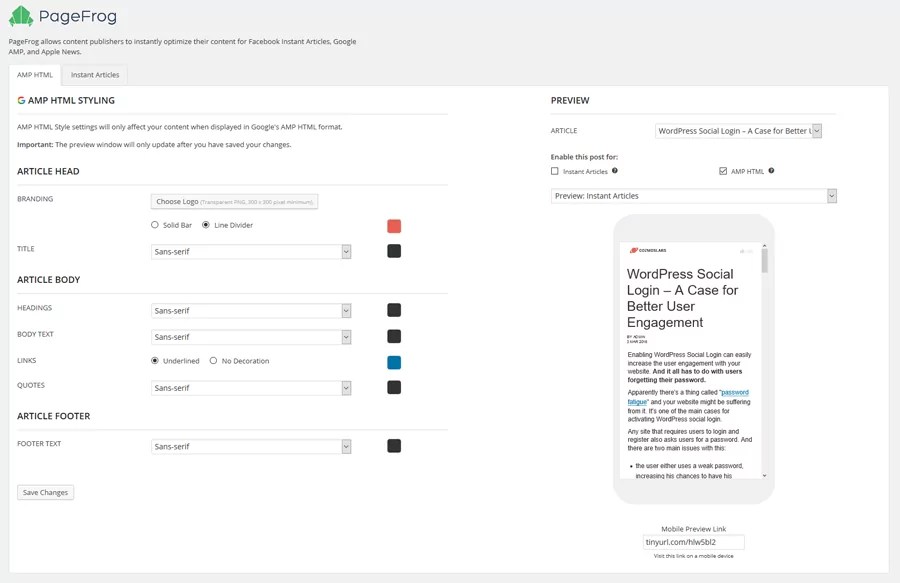900x583 pixels.
Task: Click the Cozmoslabs logo in phone preview
Action: (648, 250)
